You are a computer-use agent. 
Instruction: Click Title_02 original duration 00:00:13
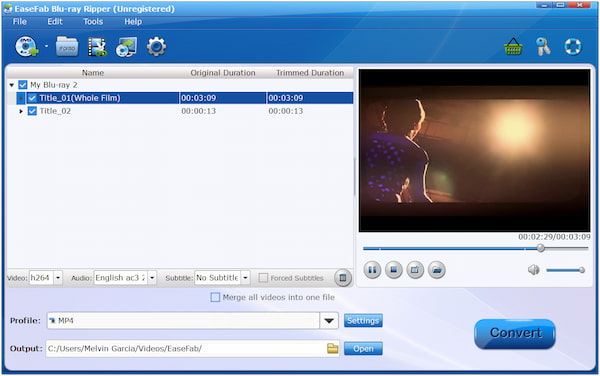tap(199, 111)
